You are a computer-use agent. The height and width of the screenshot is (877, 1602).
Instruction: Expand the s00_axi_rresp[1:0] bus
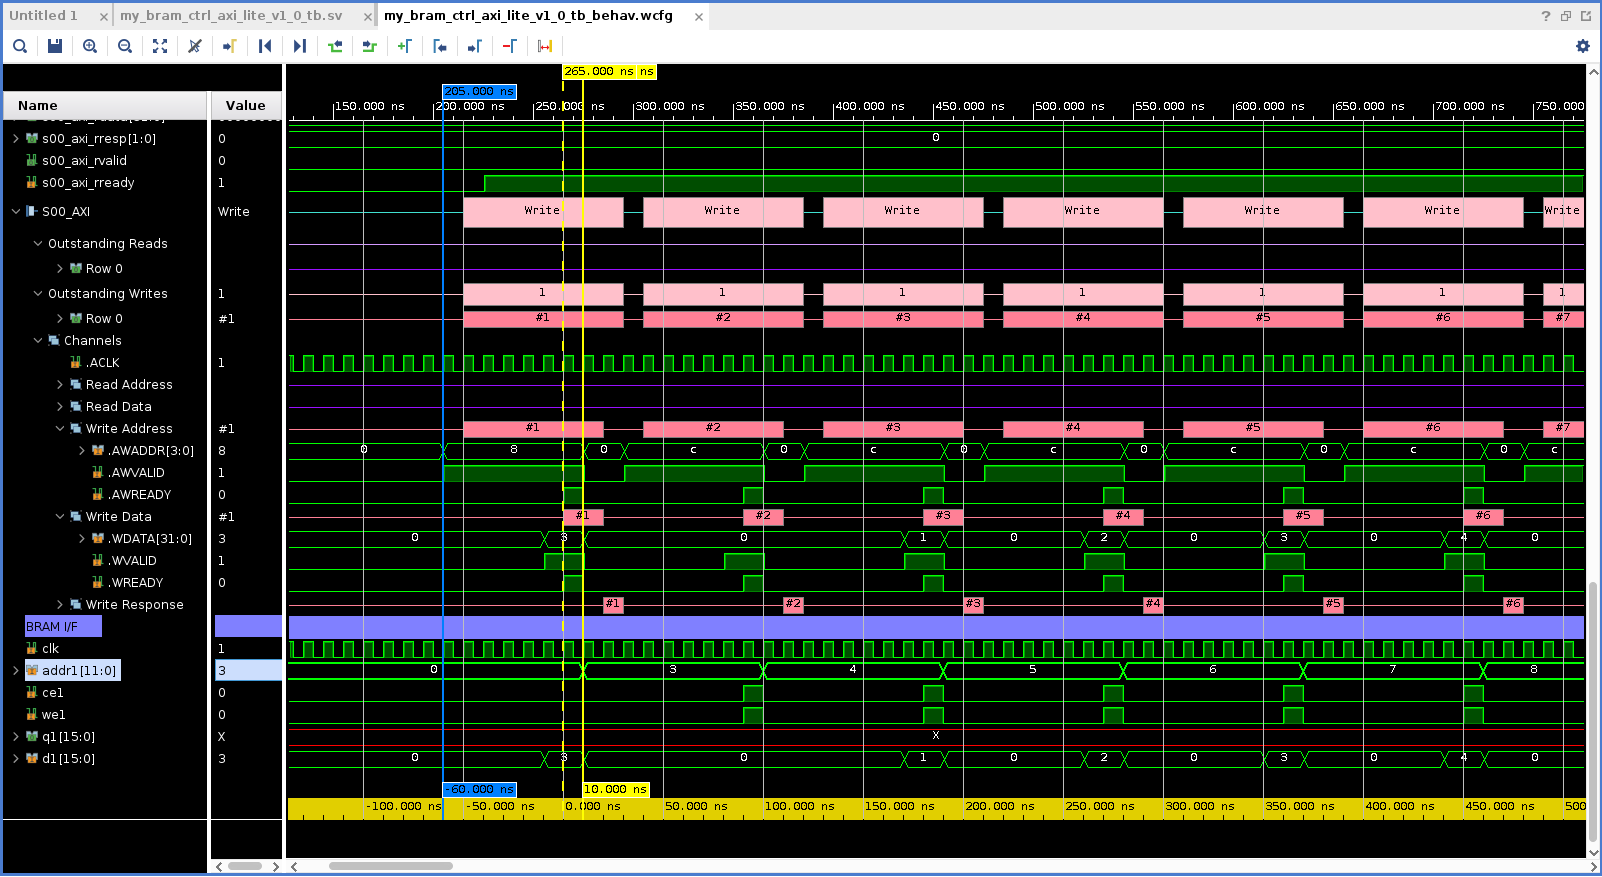16,139
